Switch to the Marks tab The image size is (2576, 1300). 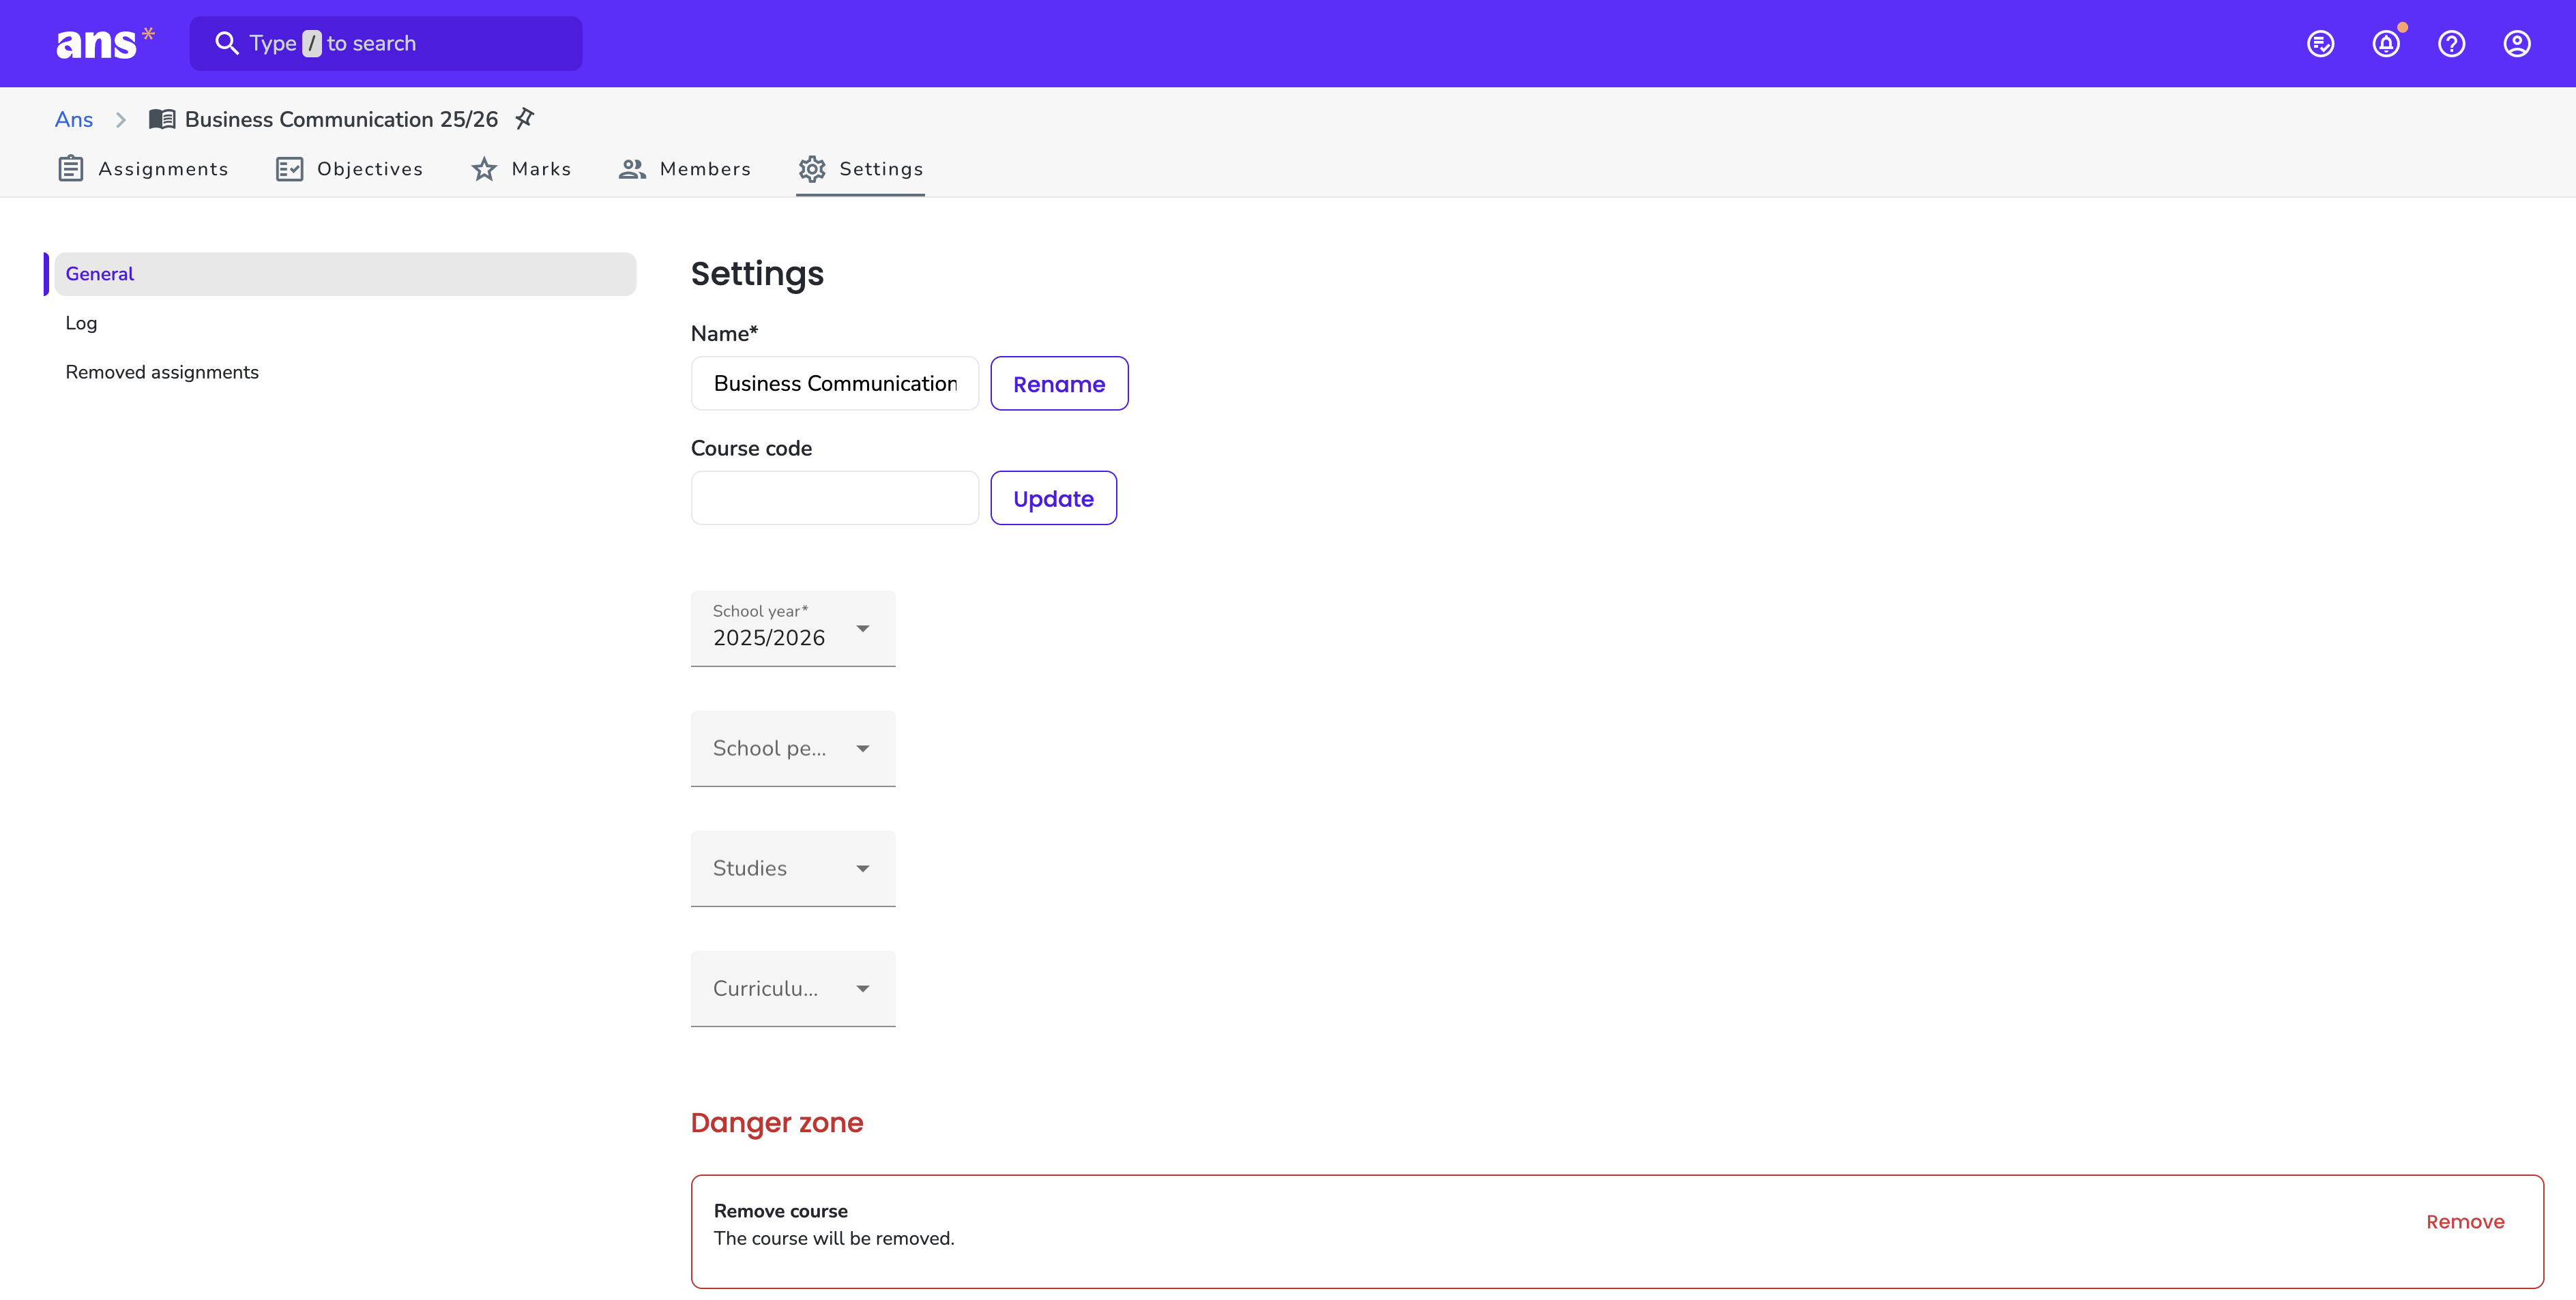[x=521, y=169]
